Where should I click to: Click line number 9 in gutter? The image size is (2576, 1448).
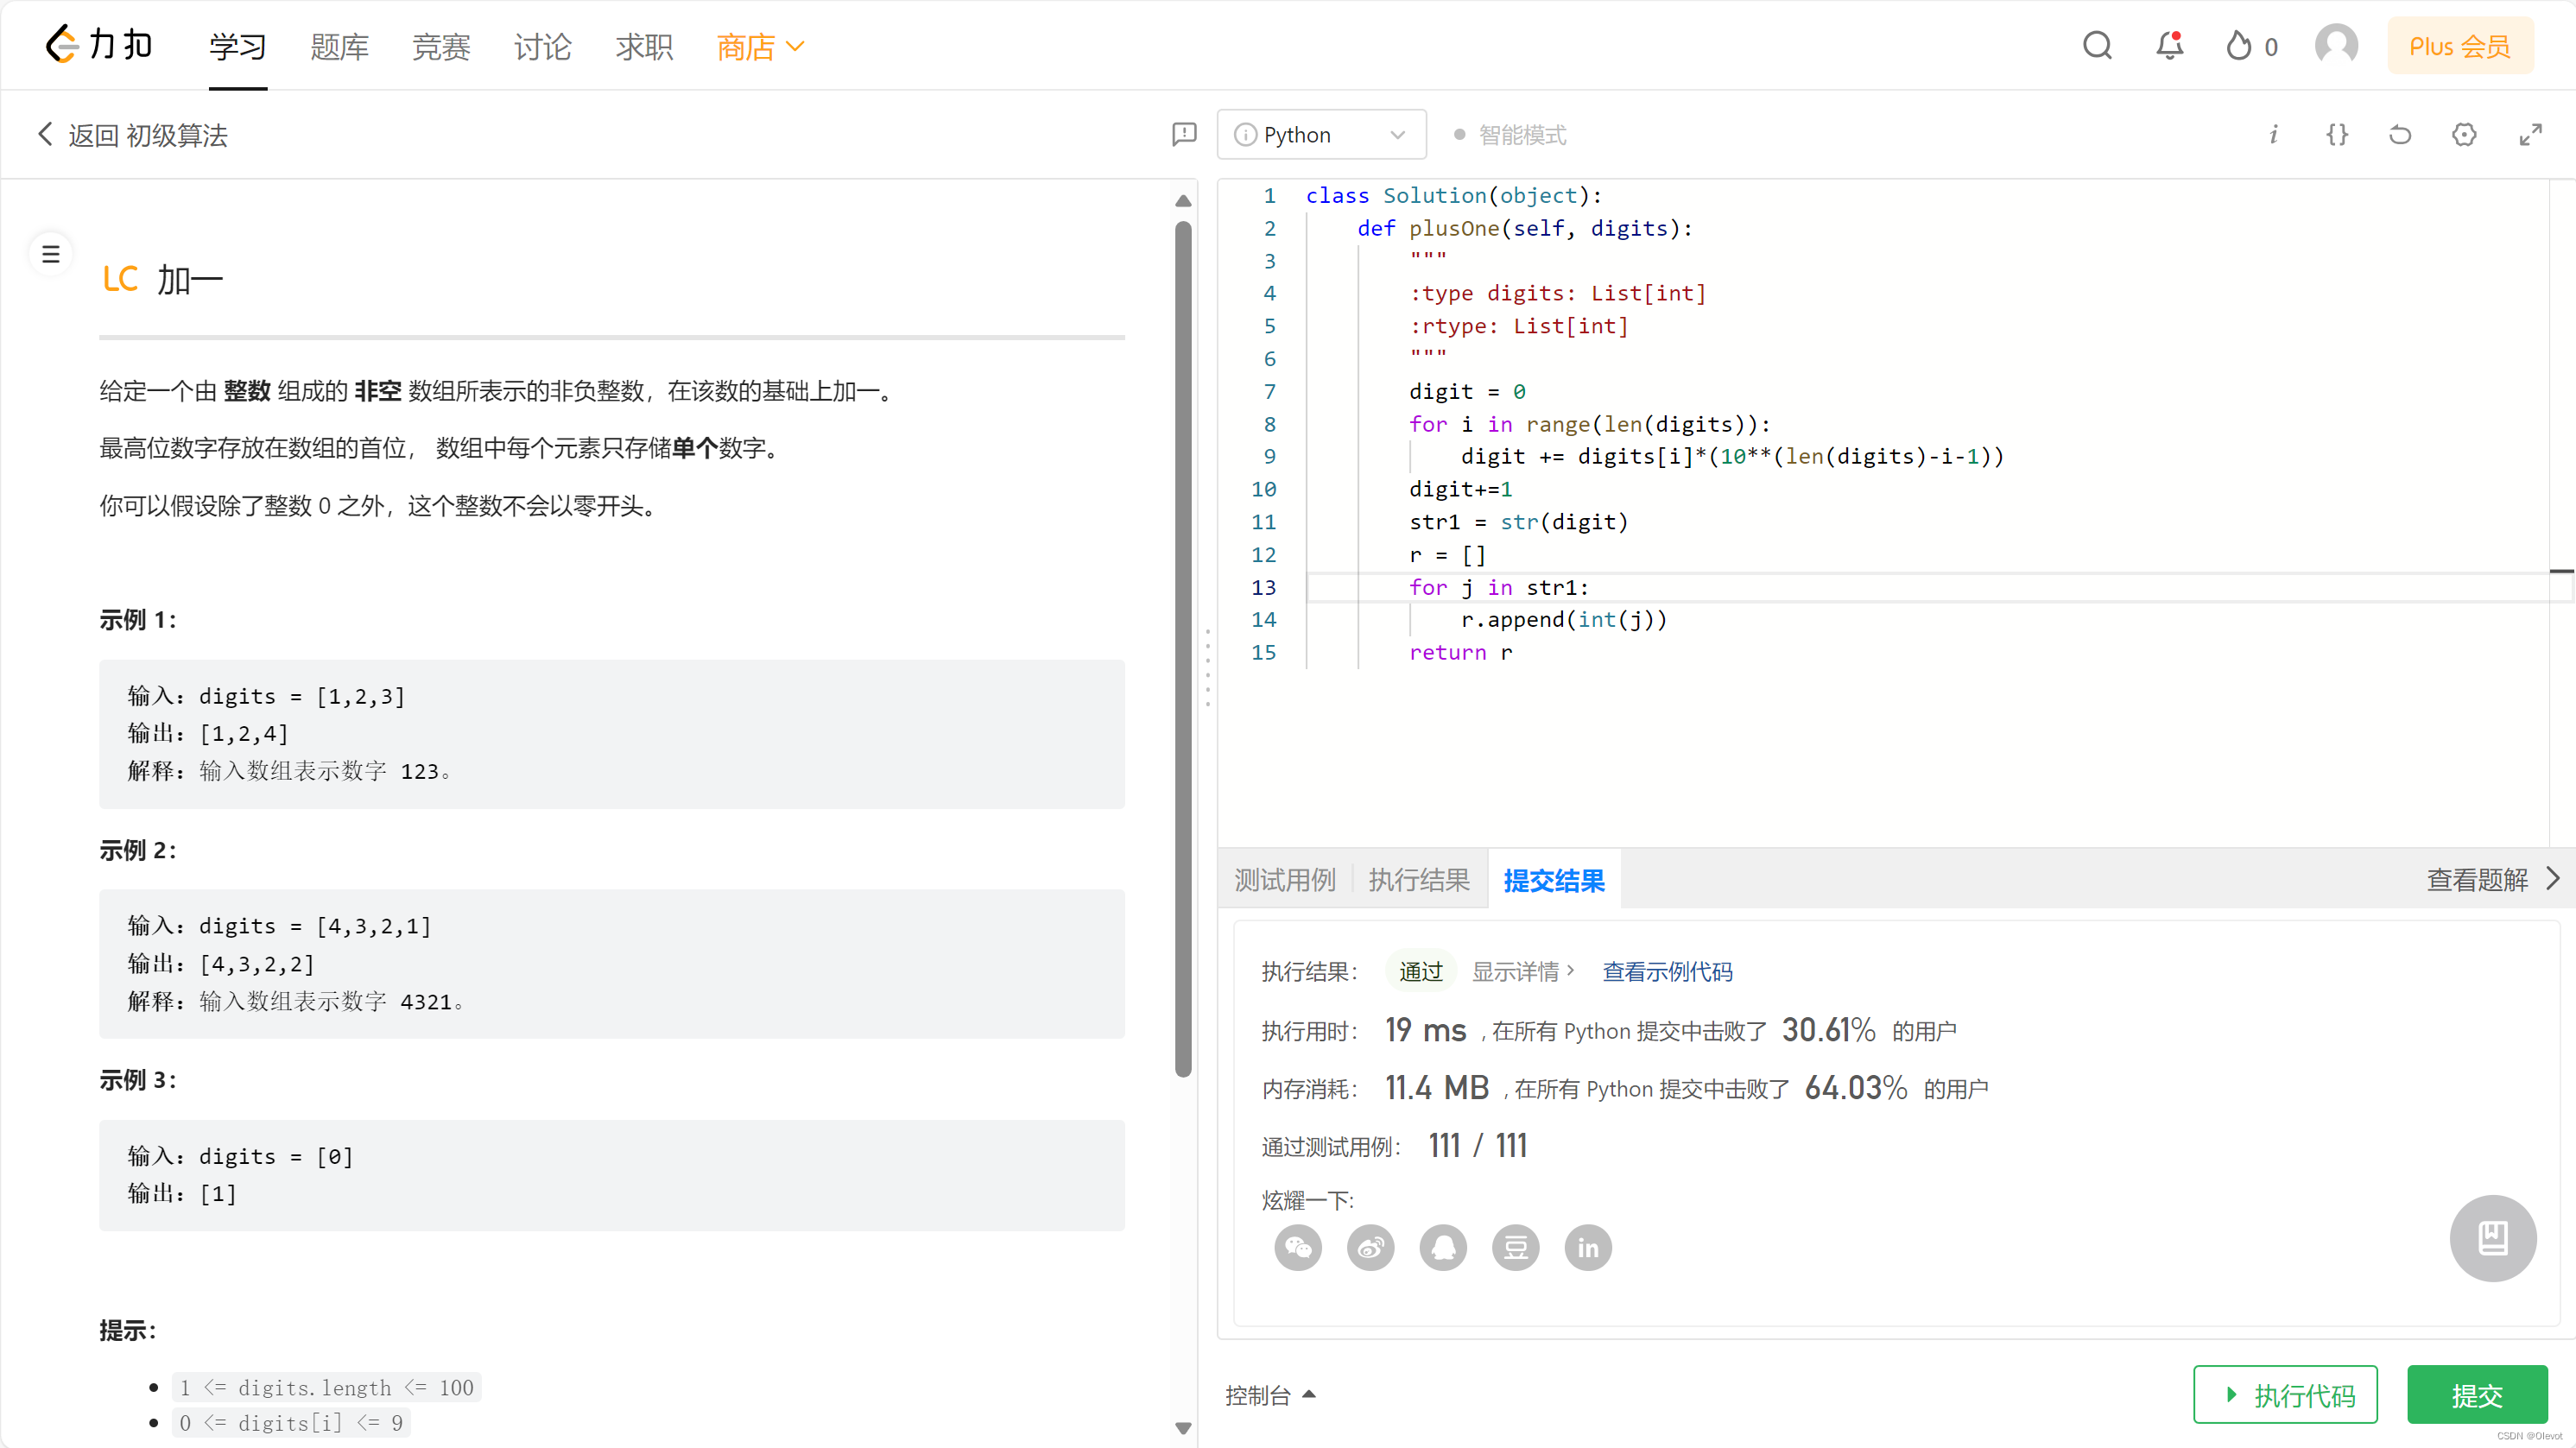pos(1269,456)
